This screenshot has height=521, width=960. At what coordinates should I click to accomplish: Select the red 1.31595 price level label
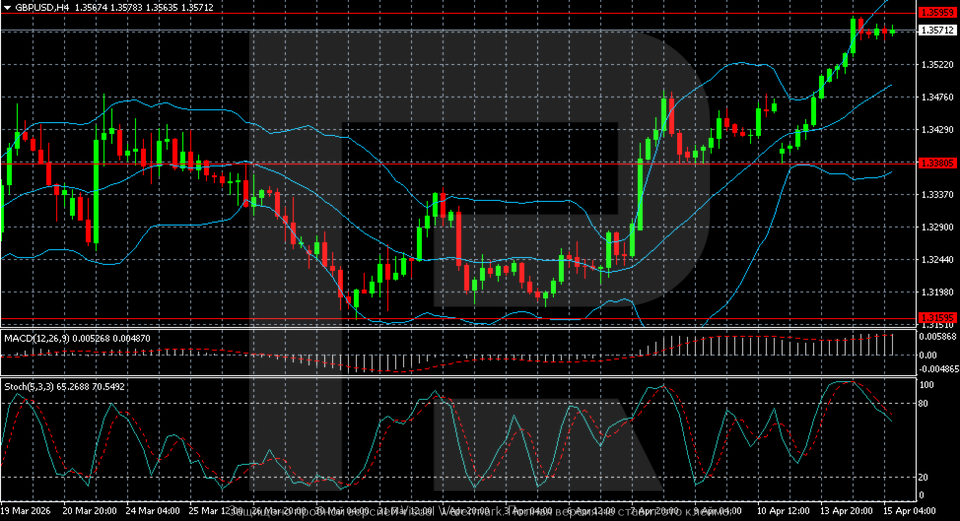pyautogui.click(x=934, y=316)
